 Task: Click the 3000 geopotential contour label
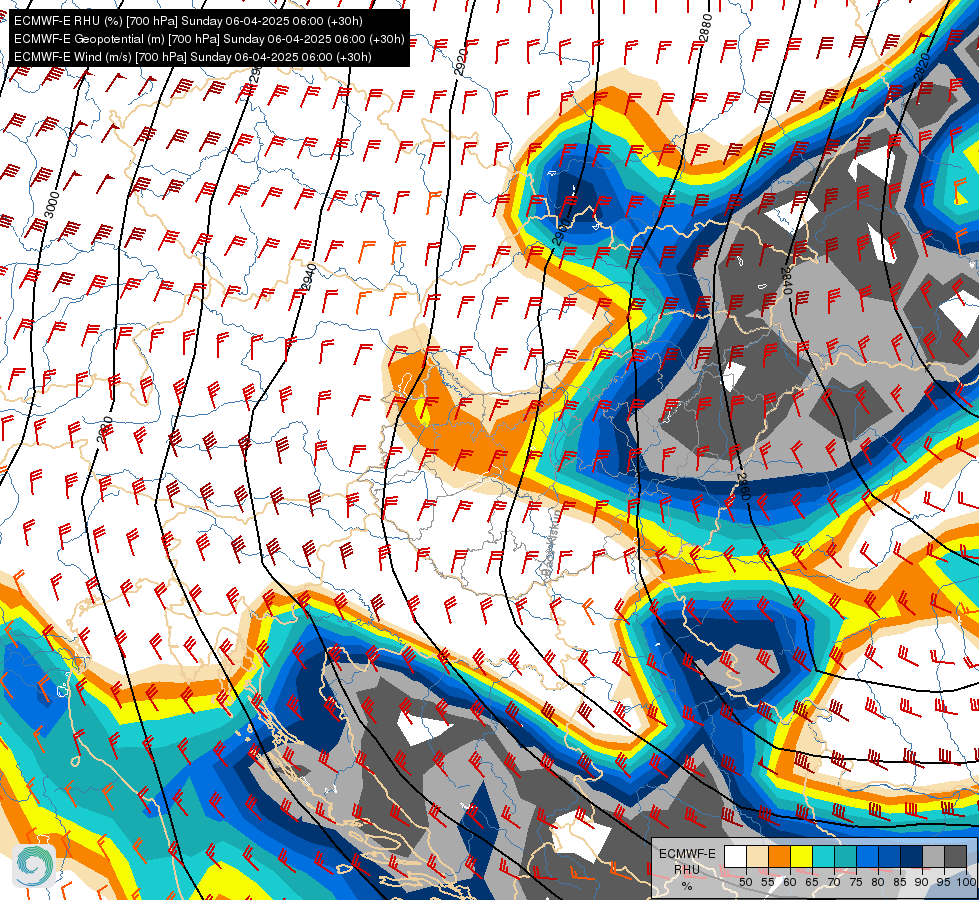[52, 205]
